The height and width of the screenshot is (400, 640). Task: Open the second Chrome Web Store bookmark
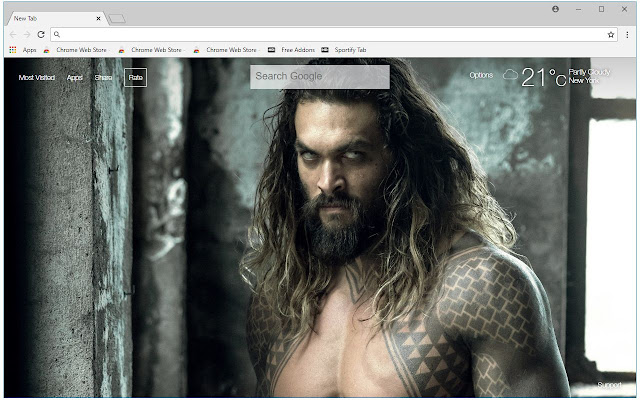point(151,50)
